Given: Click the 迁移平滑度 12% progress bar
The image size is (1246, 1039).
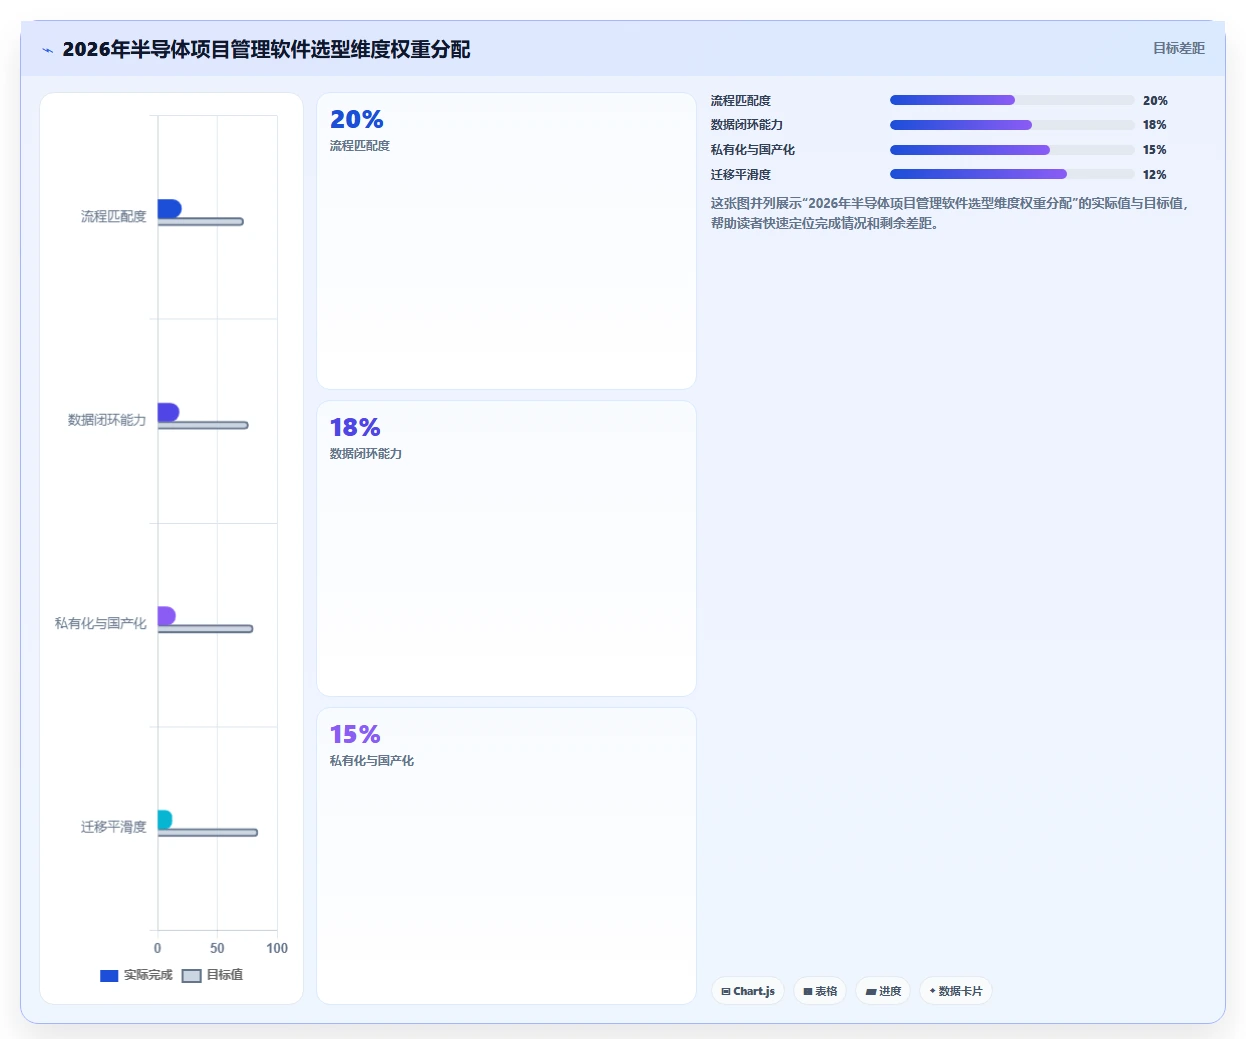Looking at the screenshot, I should (x=1012, y=174).
